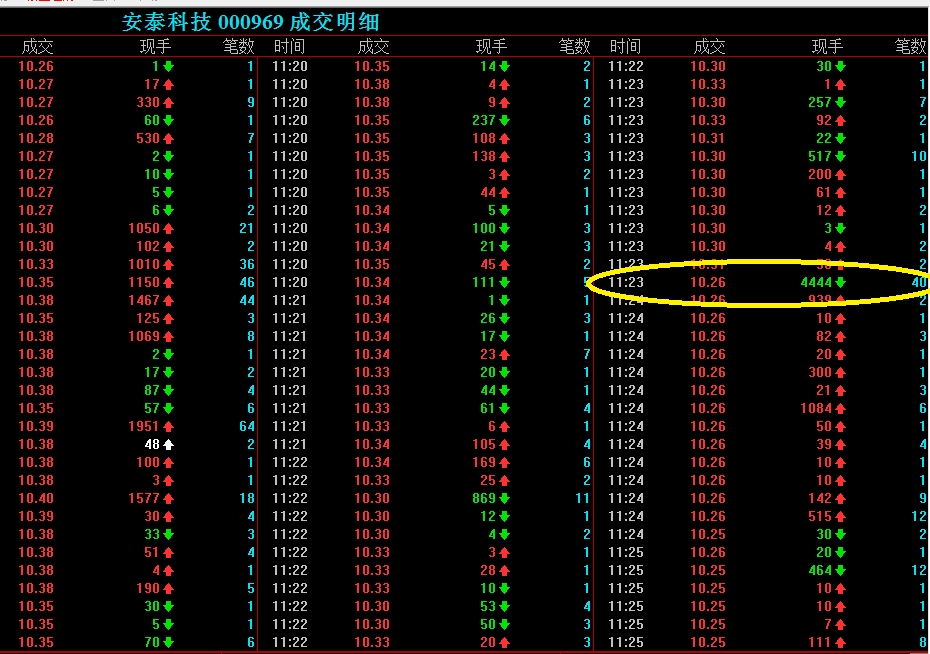
Task: Select trade count 46 beside volume 1150
Action: coord(247,282)
